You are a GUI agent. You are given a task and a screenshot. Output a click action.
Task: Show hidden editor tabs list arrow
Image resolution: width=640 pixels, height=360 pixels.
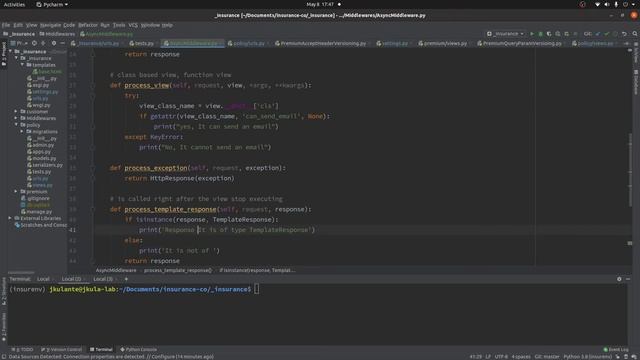coord(627,43)
